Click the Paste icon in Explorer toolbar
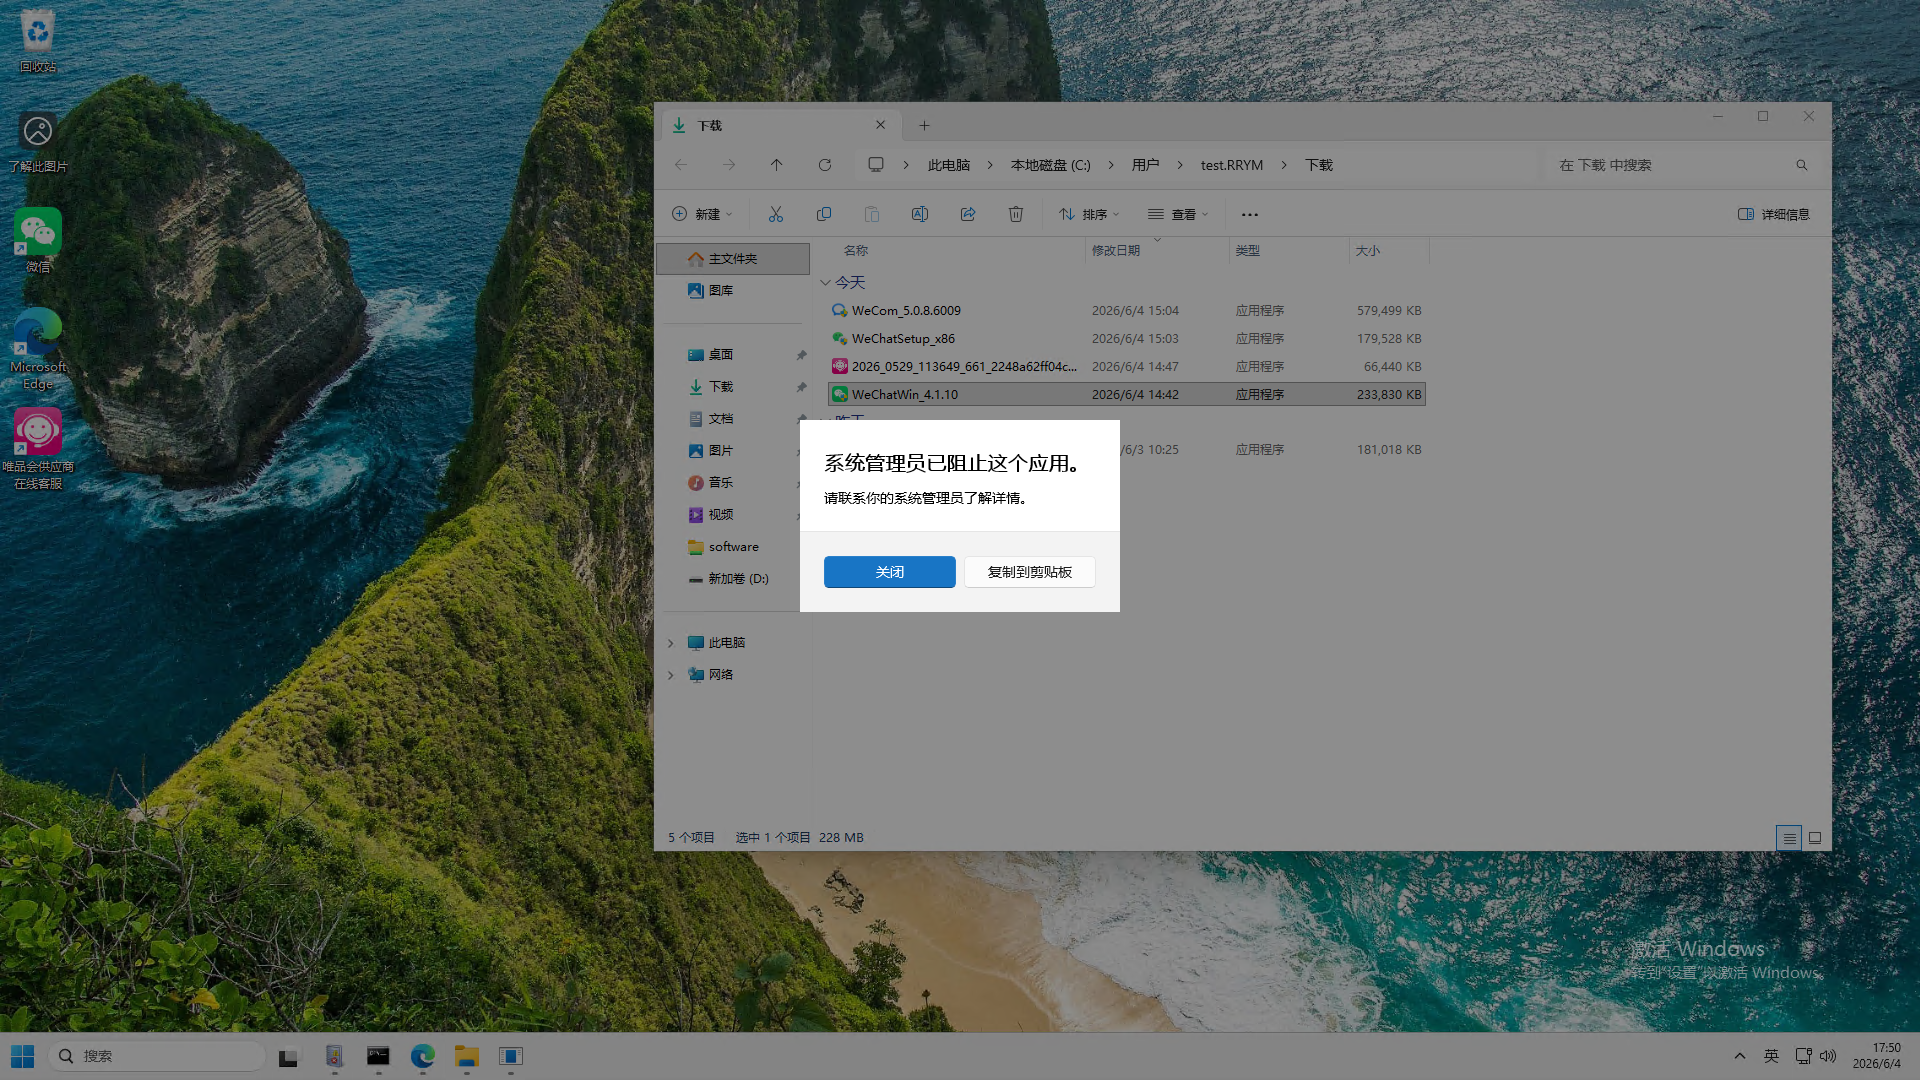Viewport: 1920px width, 1080px height. coord(872,214)
